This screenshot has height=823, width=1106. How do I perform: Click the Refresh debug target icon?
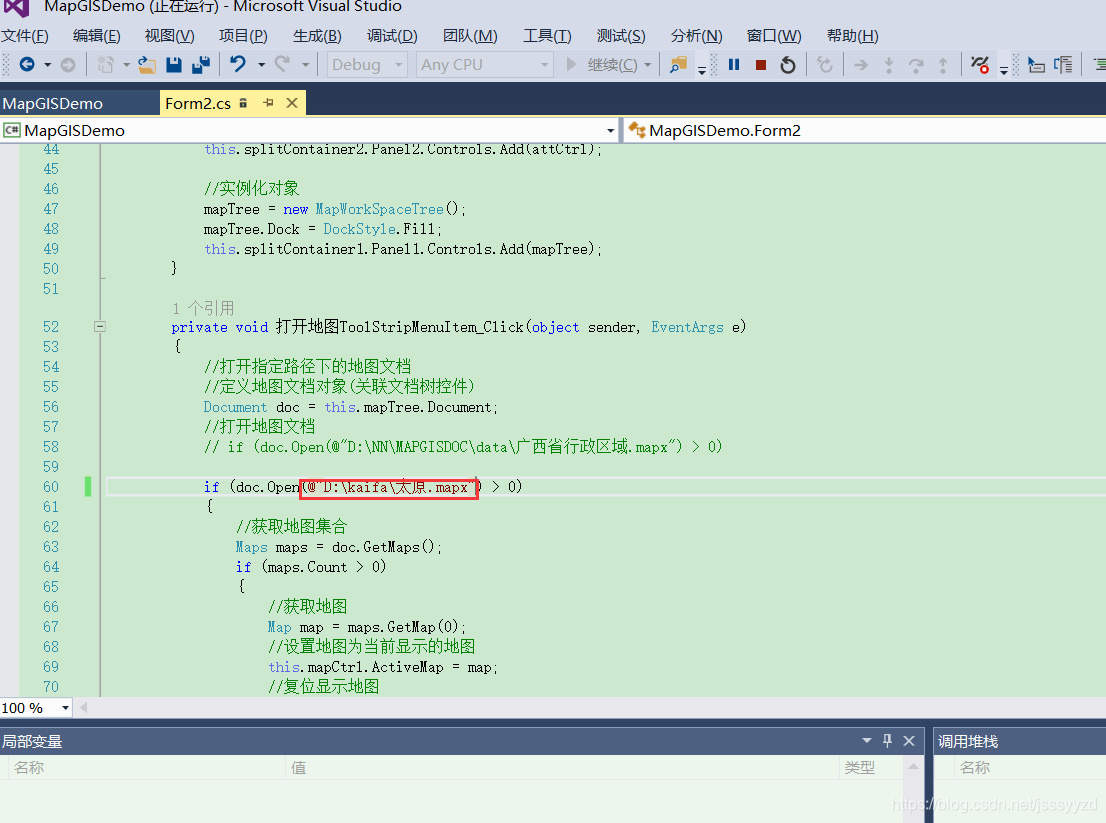tap(825, 65)
